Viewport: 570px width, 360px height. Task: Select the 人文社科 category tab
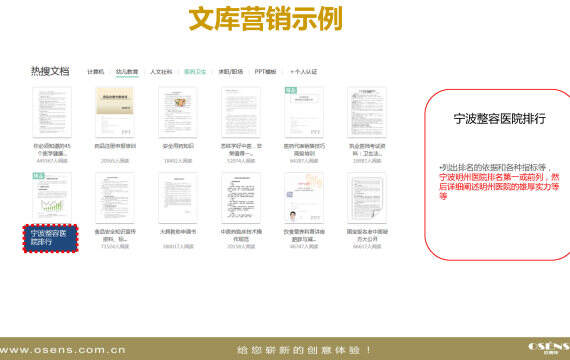pyautogui.click(x=161, y=72)
